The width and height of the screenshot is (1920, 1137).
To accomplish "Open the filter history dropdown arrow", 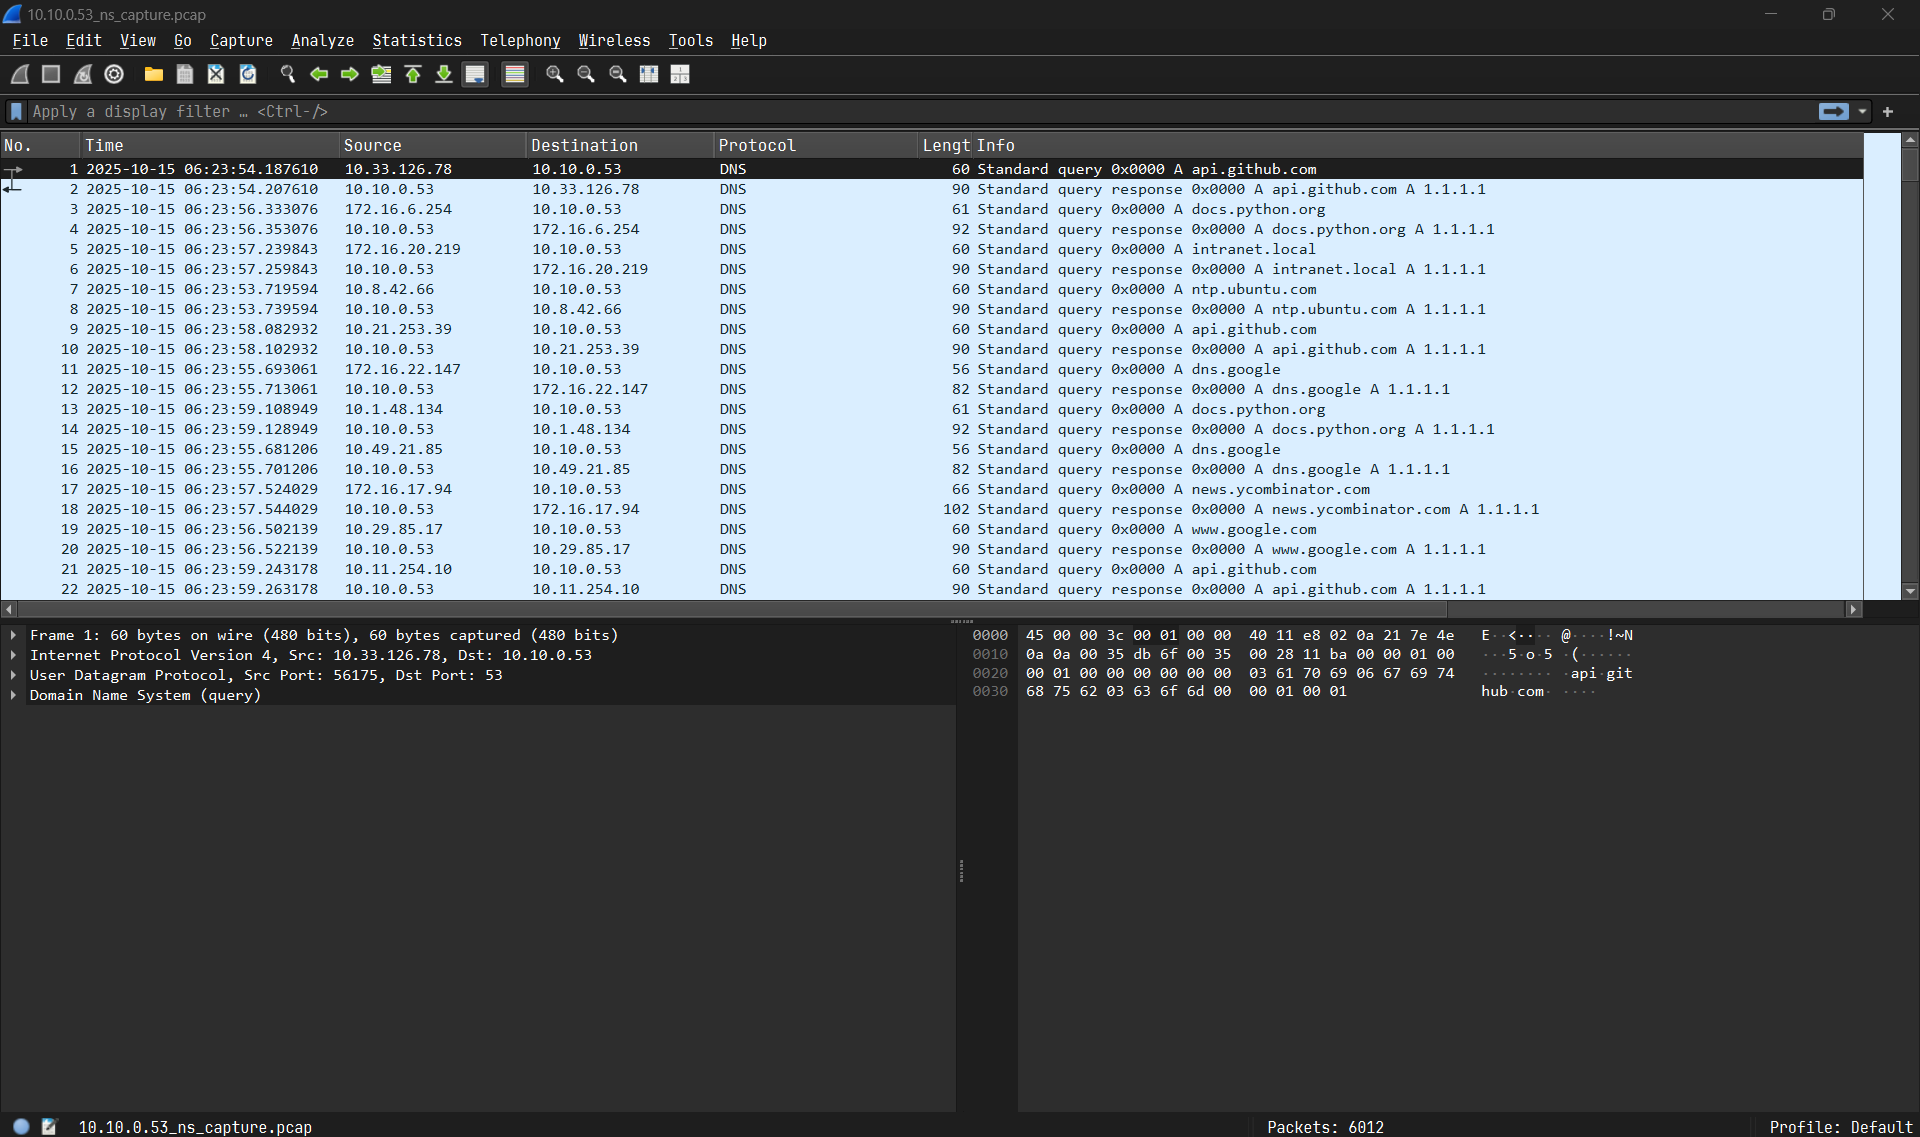I will point(1862,111).
